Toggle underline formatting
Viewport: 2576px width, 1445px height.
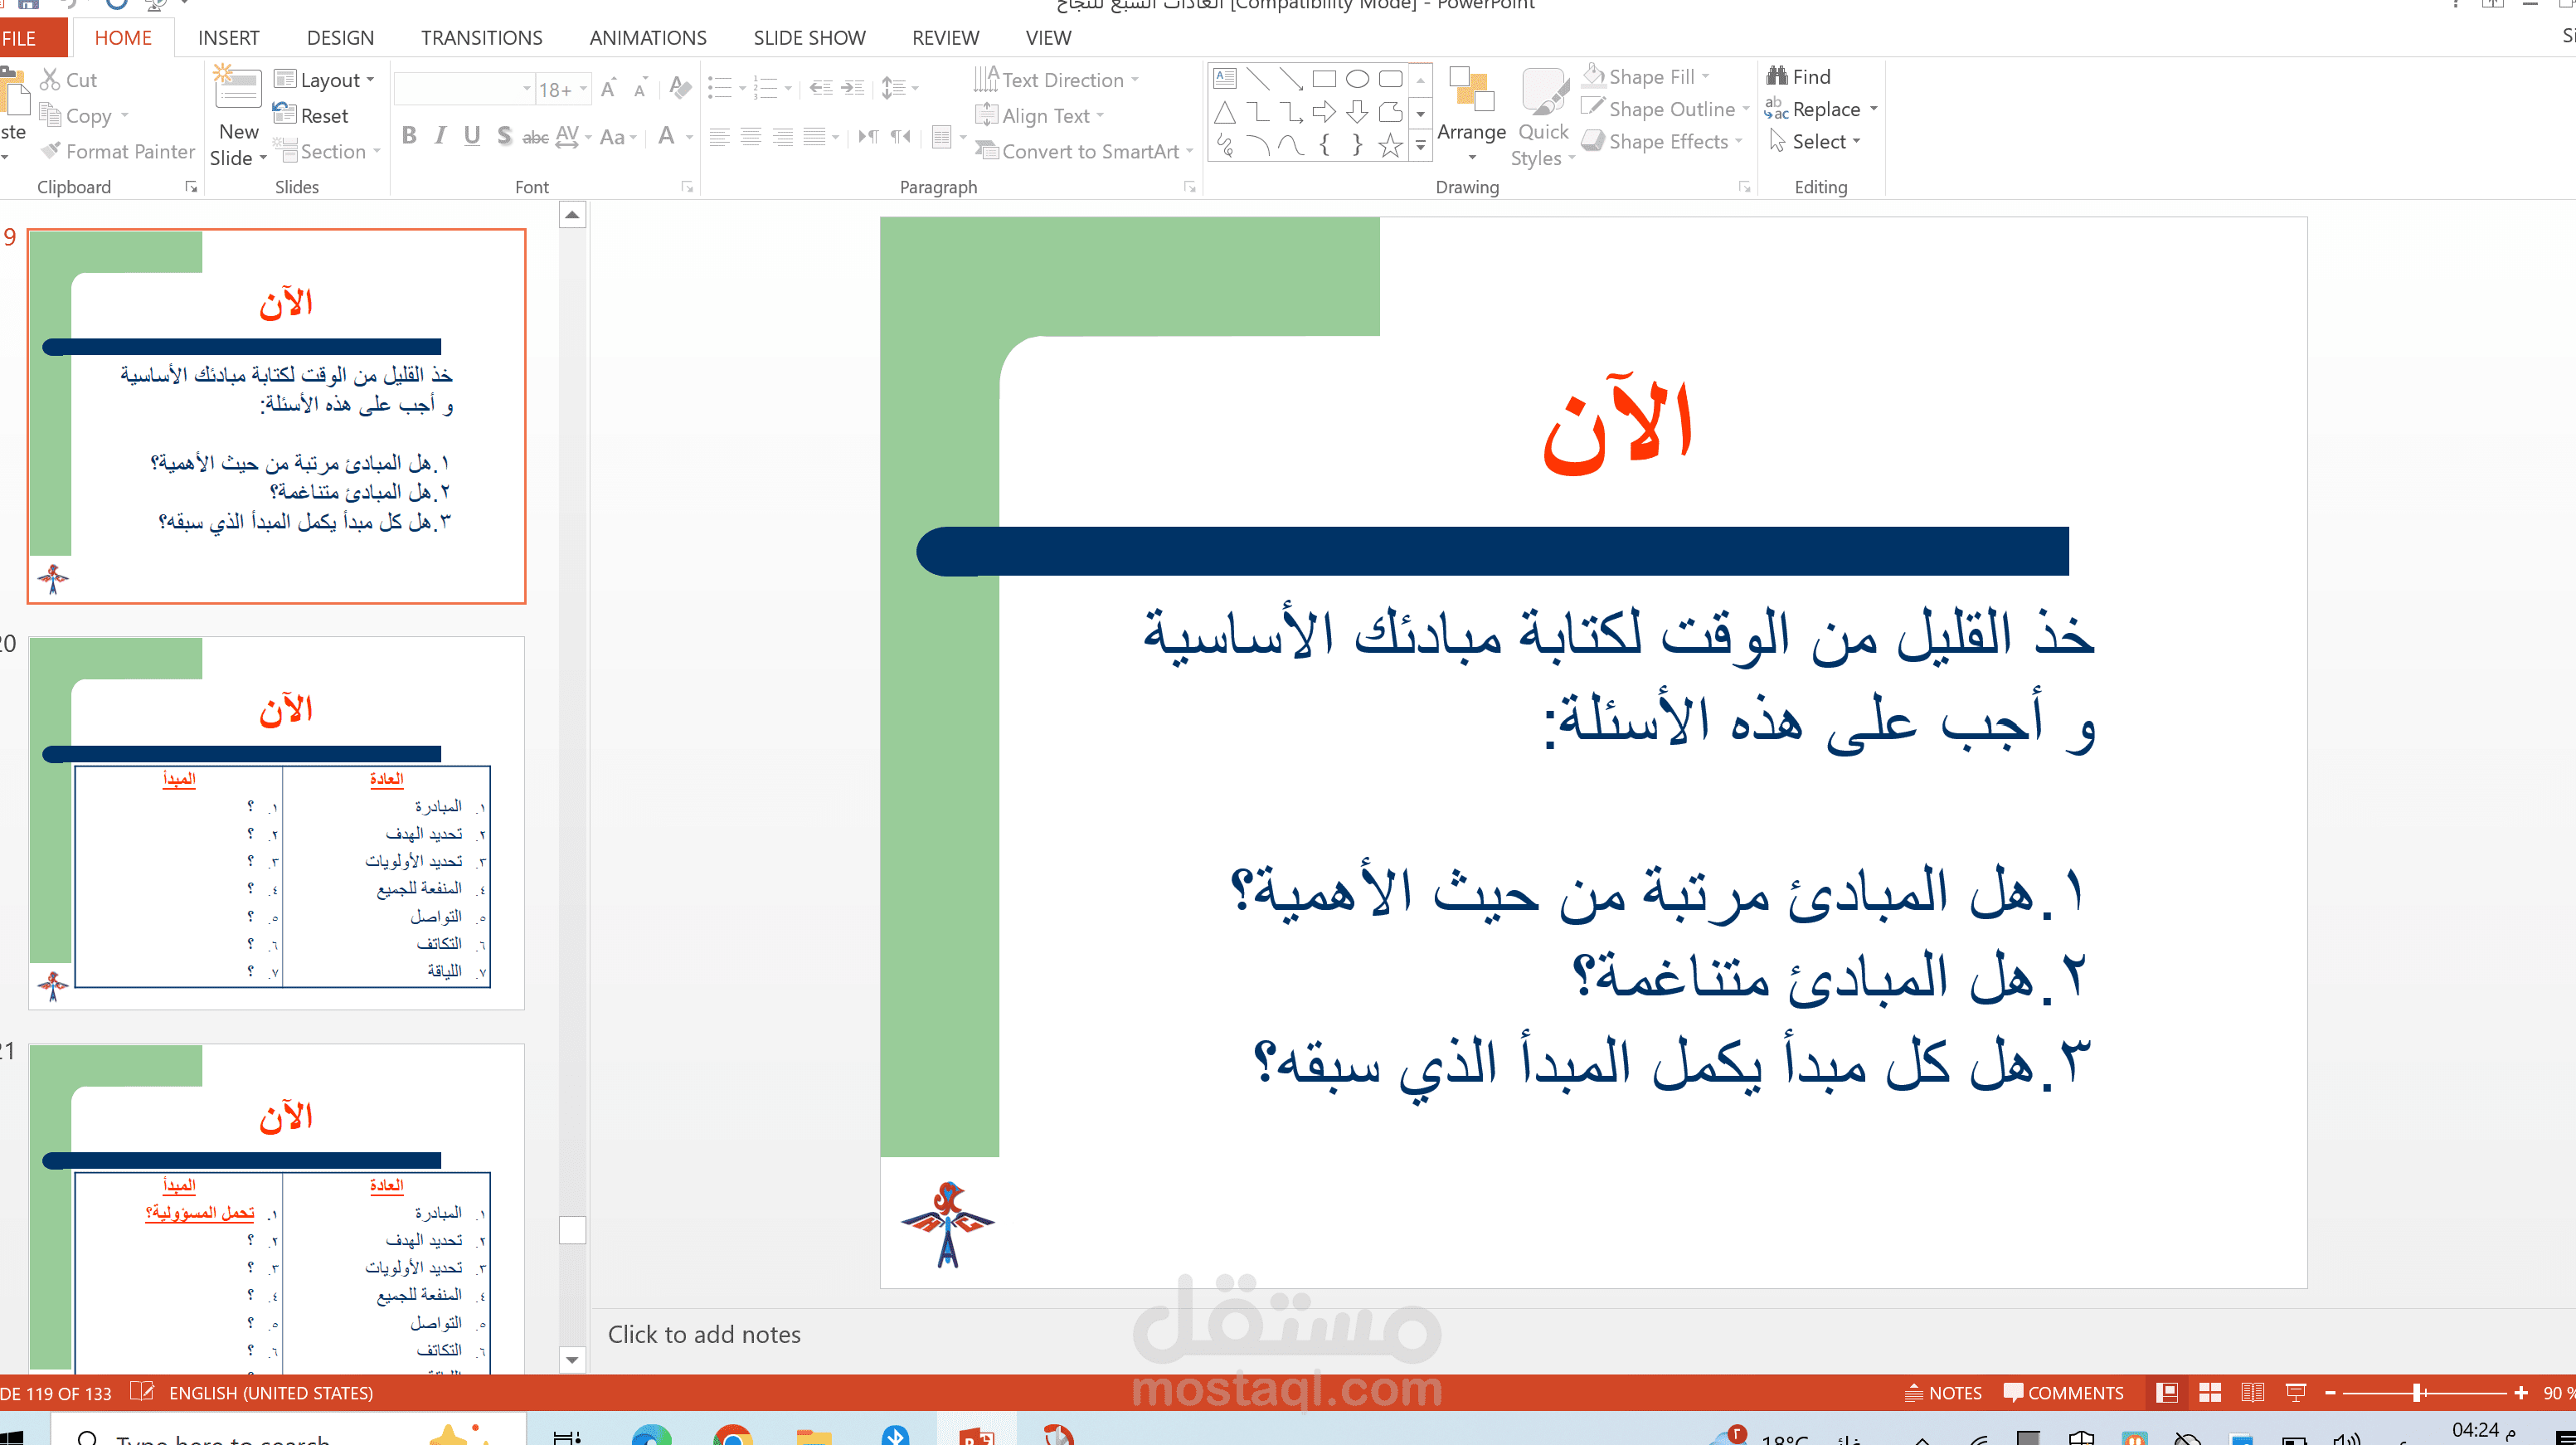tap(472, 137)
